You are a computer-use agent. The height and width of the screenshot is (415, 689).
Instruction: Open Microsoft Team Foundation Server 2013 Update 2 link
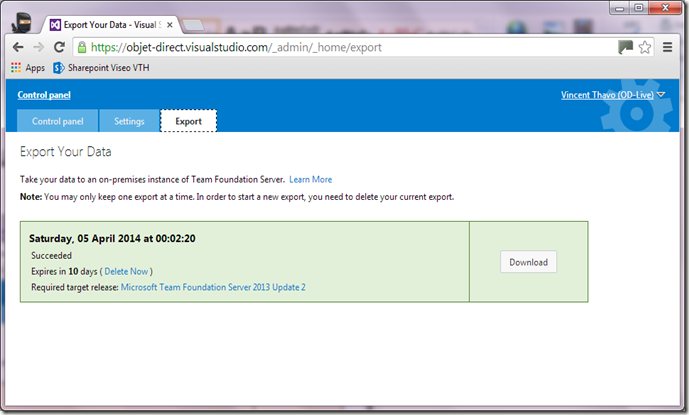[213, 287]
